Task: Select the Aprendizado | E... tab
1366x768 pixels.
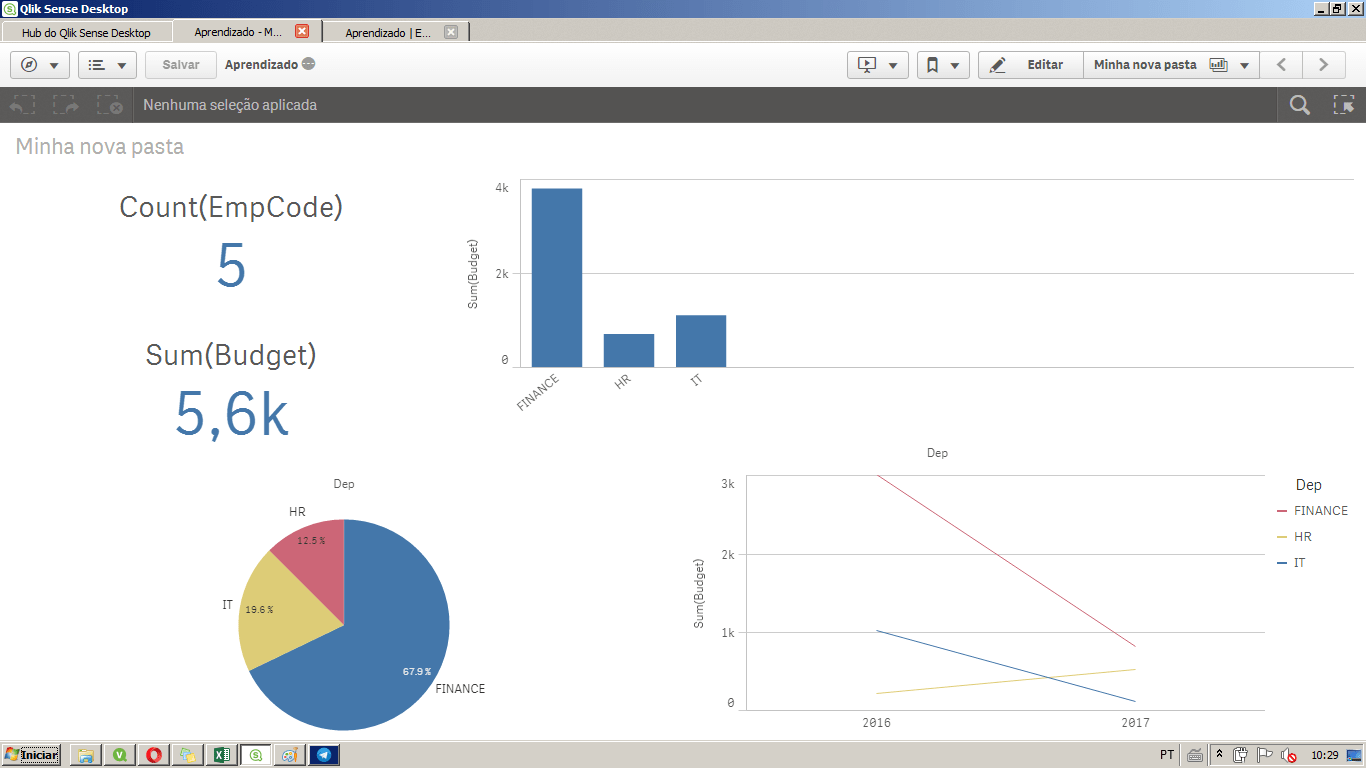Action: [x=390, y=31]
